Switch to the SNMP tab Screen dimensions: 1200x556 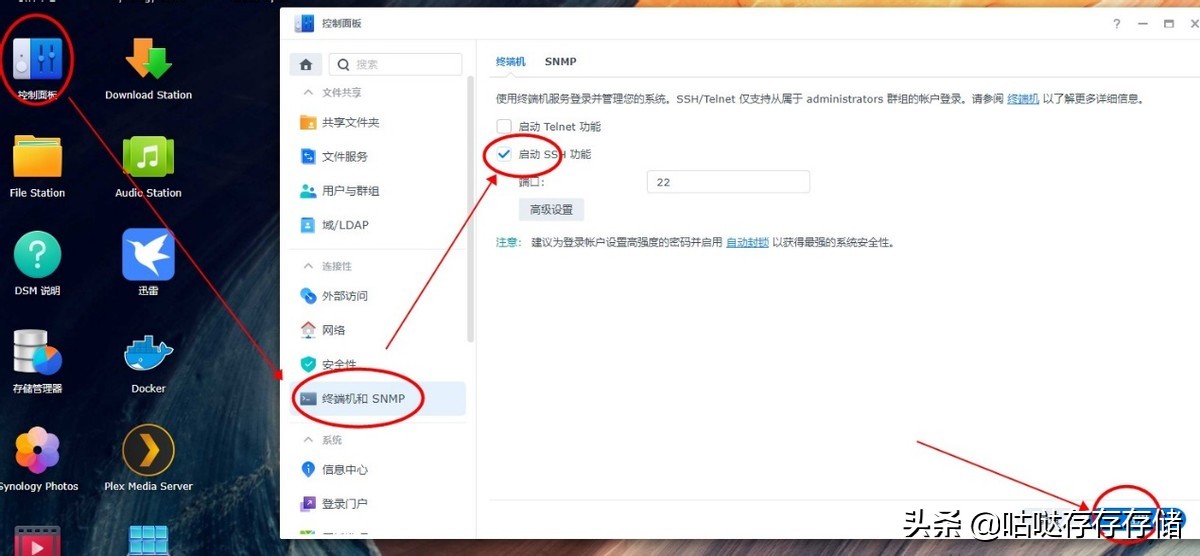(561, 62)
